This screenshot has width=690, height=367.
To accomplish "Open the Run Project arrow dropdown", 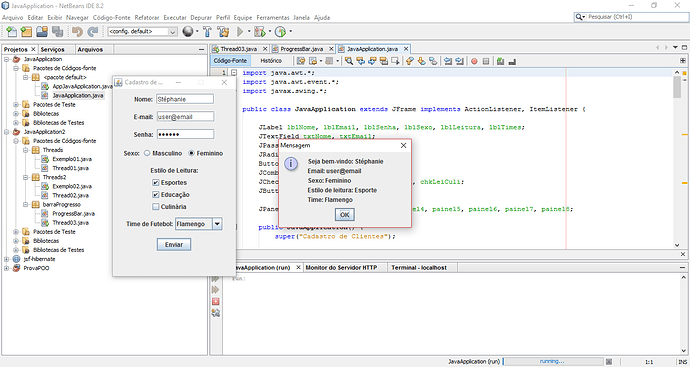I will [x=249, y=31].
